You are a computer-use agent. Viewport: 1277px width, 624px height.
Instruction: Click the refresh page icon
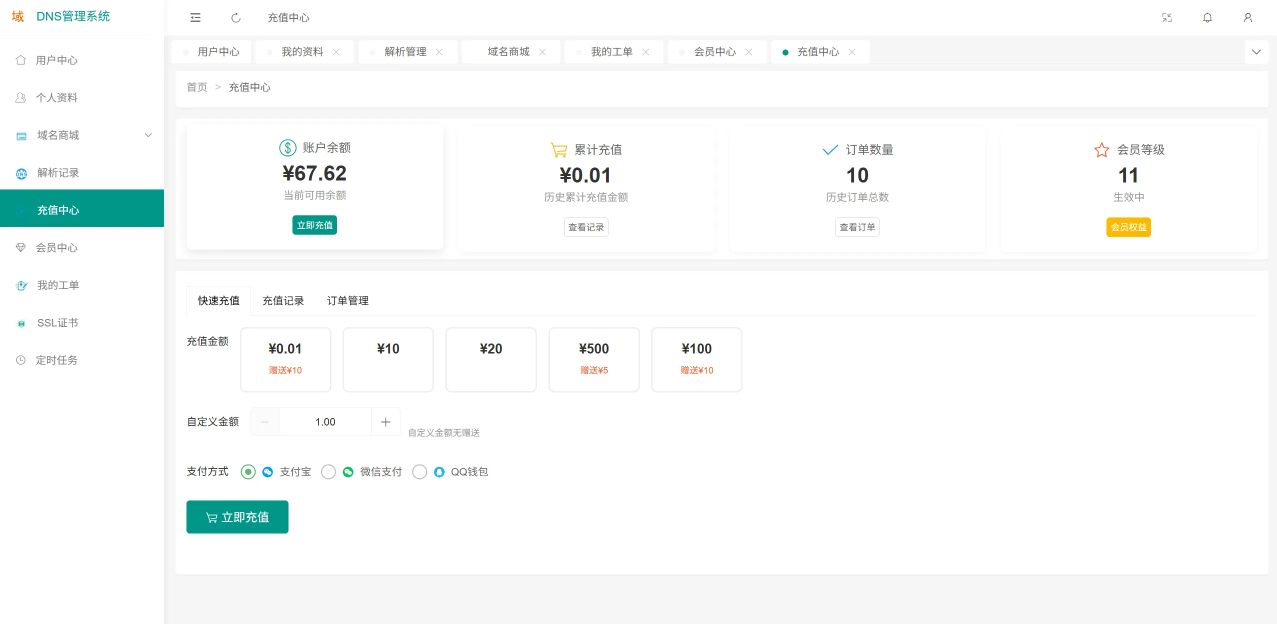(236, 18)
